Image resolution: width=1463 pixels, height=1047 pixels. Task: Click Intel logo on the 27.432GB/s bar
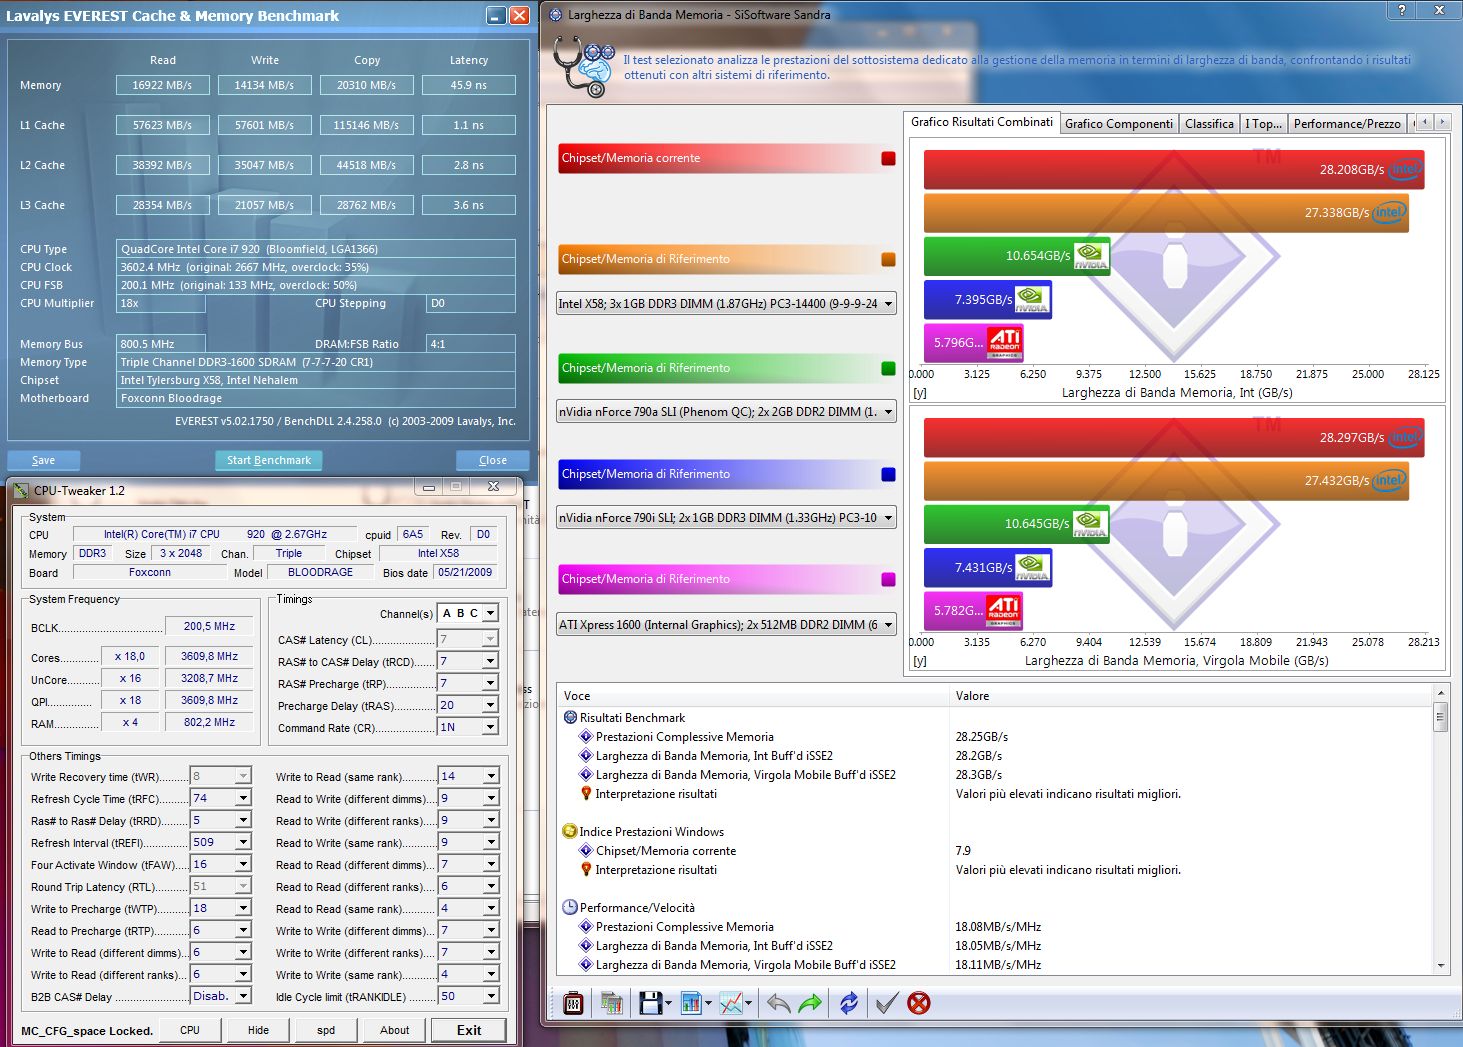1389,480
